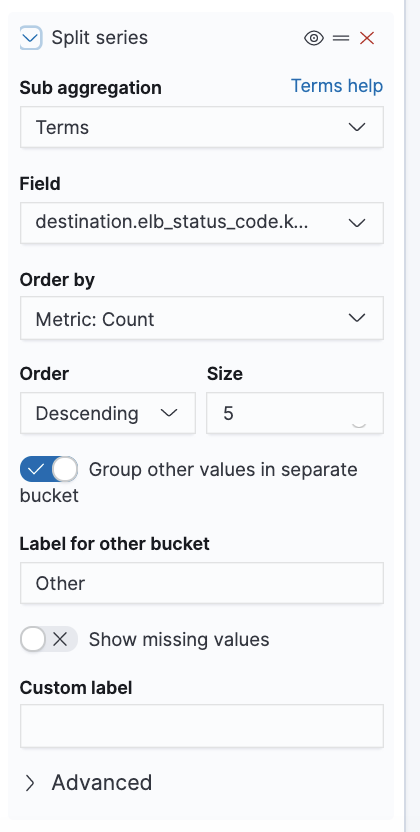Click the Custom label input field

(202, 726)
